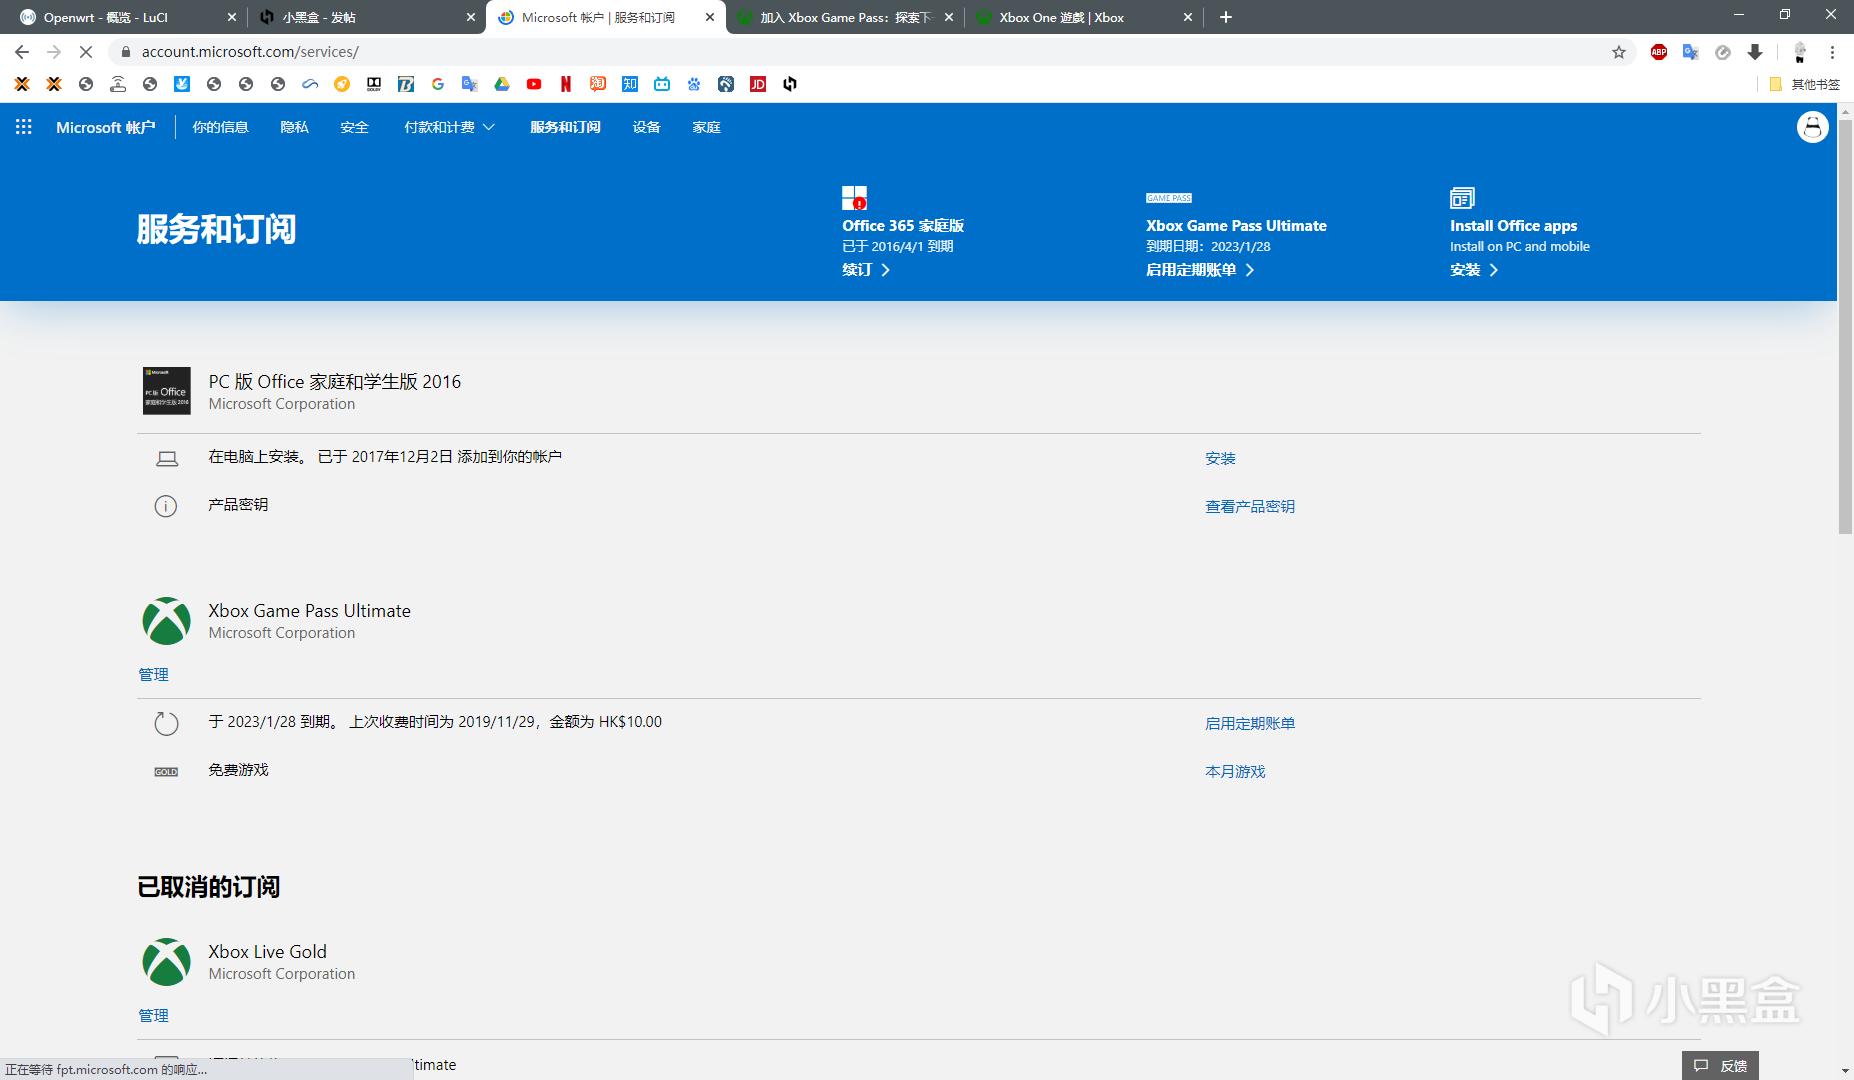
Task: Open the Dolby bookmark
Action: pos(374,84)
